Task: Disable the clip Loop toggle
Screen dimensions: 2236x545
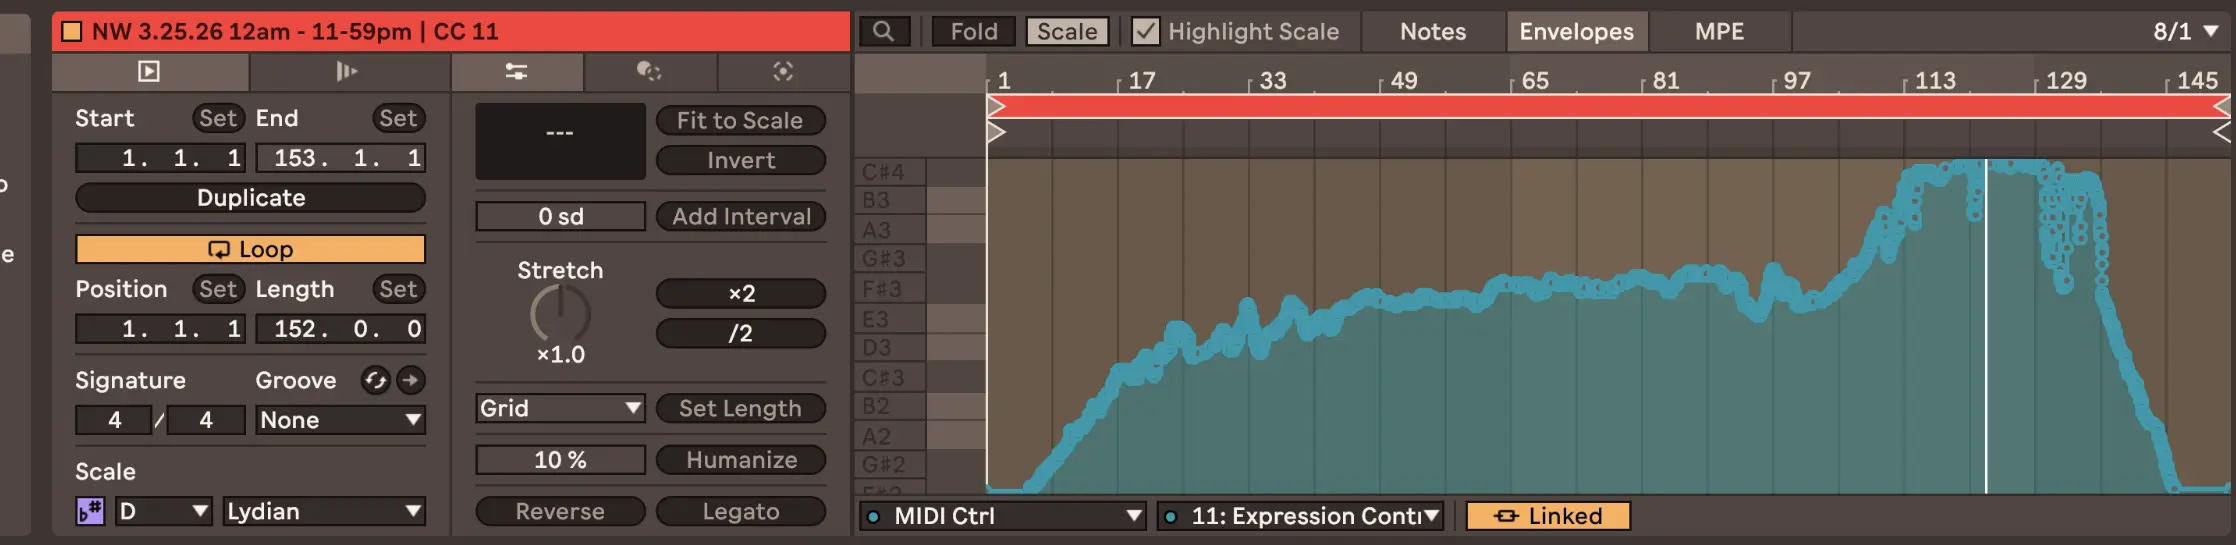Action: [250, 249]
